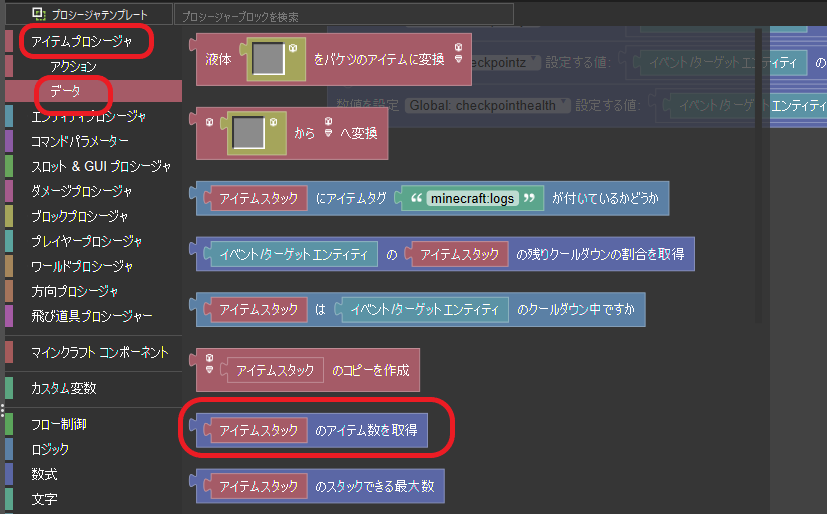Click the minecraft:logs text field

click(x=472, y=198)
